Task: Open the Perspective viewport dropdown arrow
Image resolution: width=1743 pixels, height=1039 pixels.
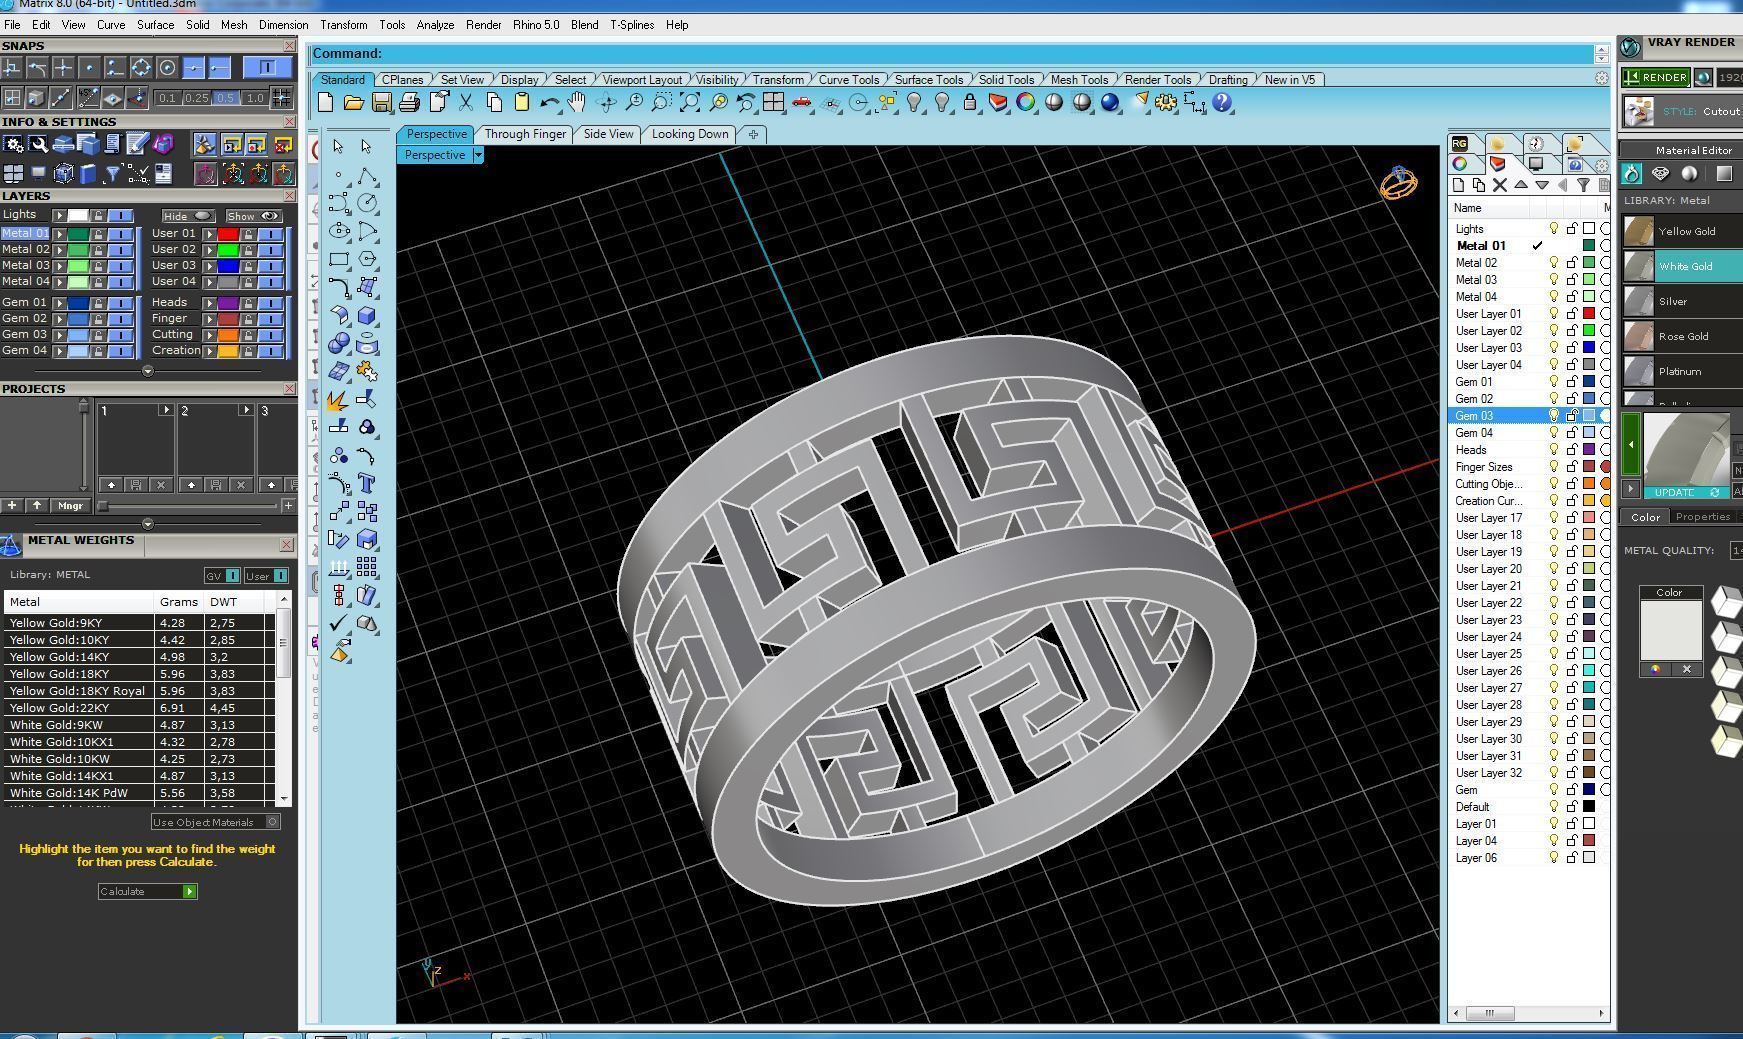Action: [x=478, y=155]
